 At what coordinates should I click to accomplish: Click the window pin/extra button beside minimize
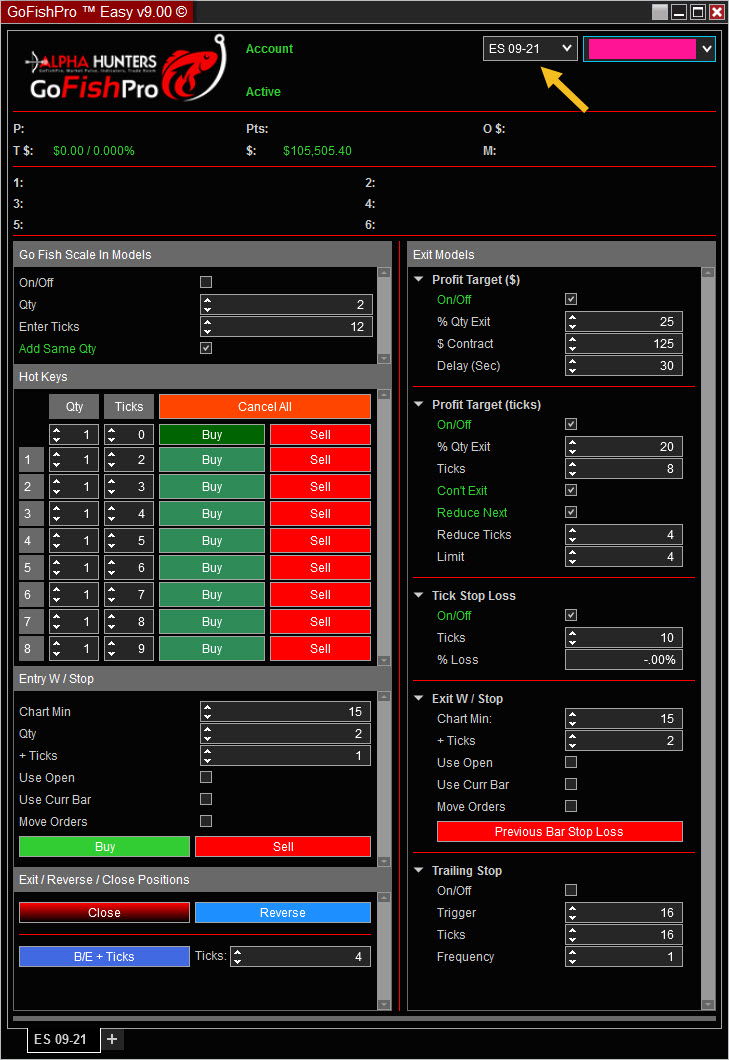tap(660, 11)
